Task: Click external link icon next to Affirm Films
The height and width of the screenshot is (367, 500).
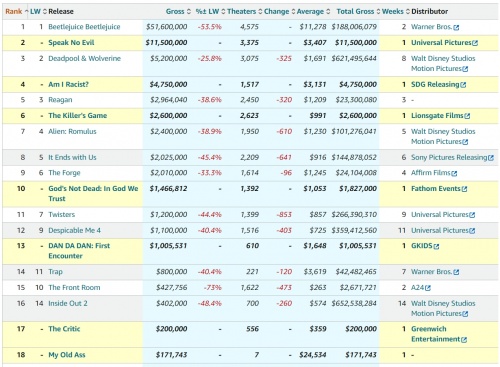Action: point(454,174)
